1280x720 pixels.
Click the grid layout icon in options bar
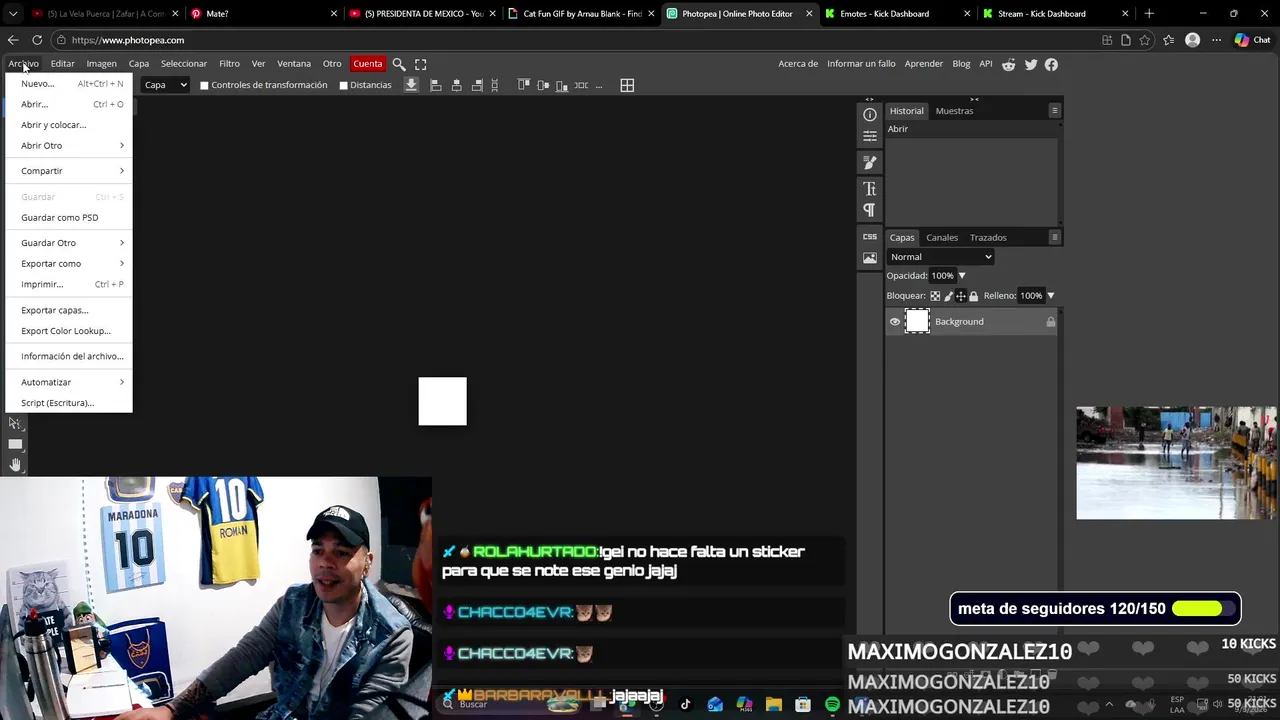[x=627, y=85]
